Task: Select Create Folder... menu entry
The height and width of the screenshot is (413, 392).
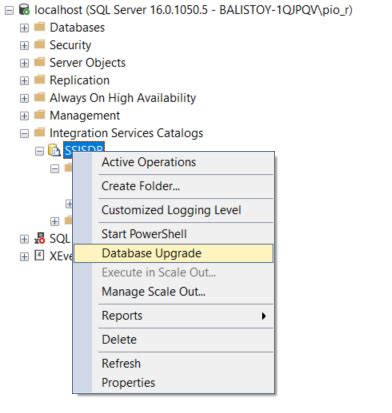Action: tap(173, 186)
